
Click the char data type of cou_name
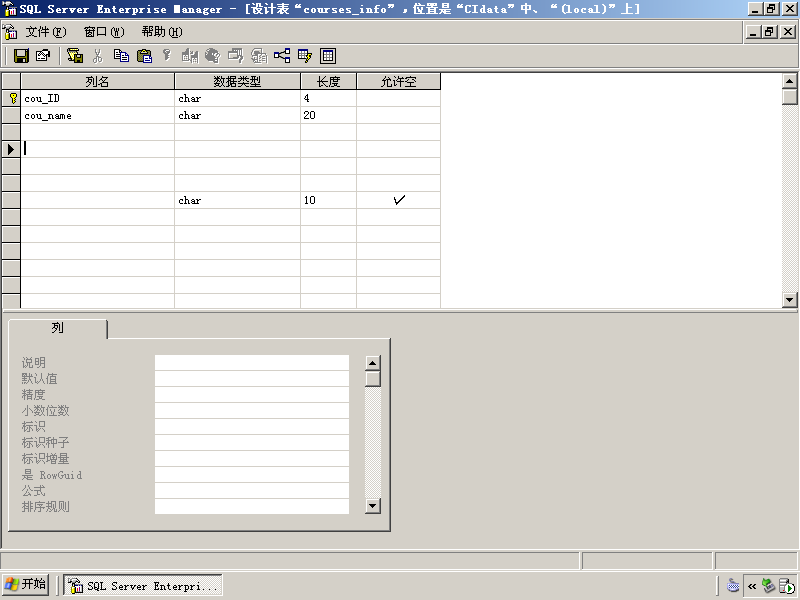pos(237,115)
